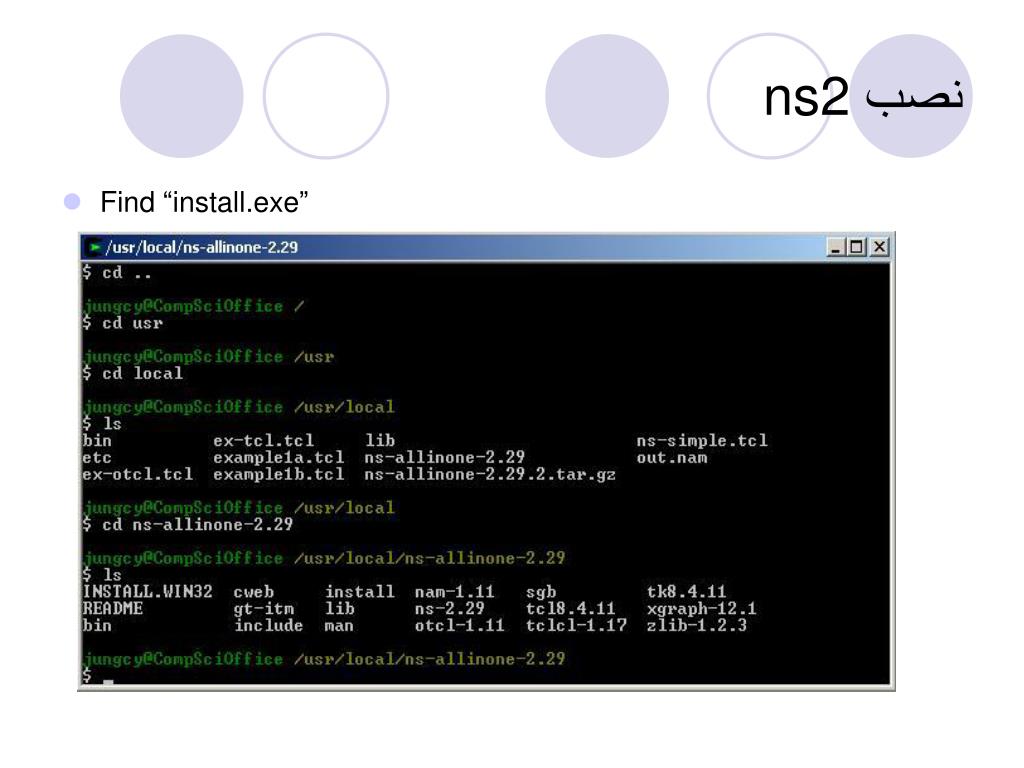This screenshot has width=1024, height=768.
Task: Click example1b.tcl in the listing
Action: (278, 475)
